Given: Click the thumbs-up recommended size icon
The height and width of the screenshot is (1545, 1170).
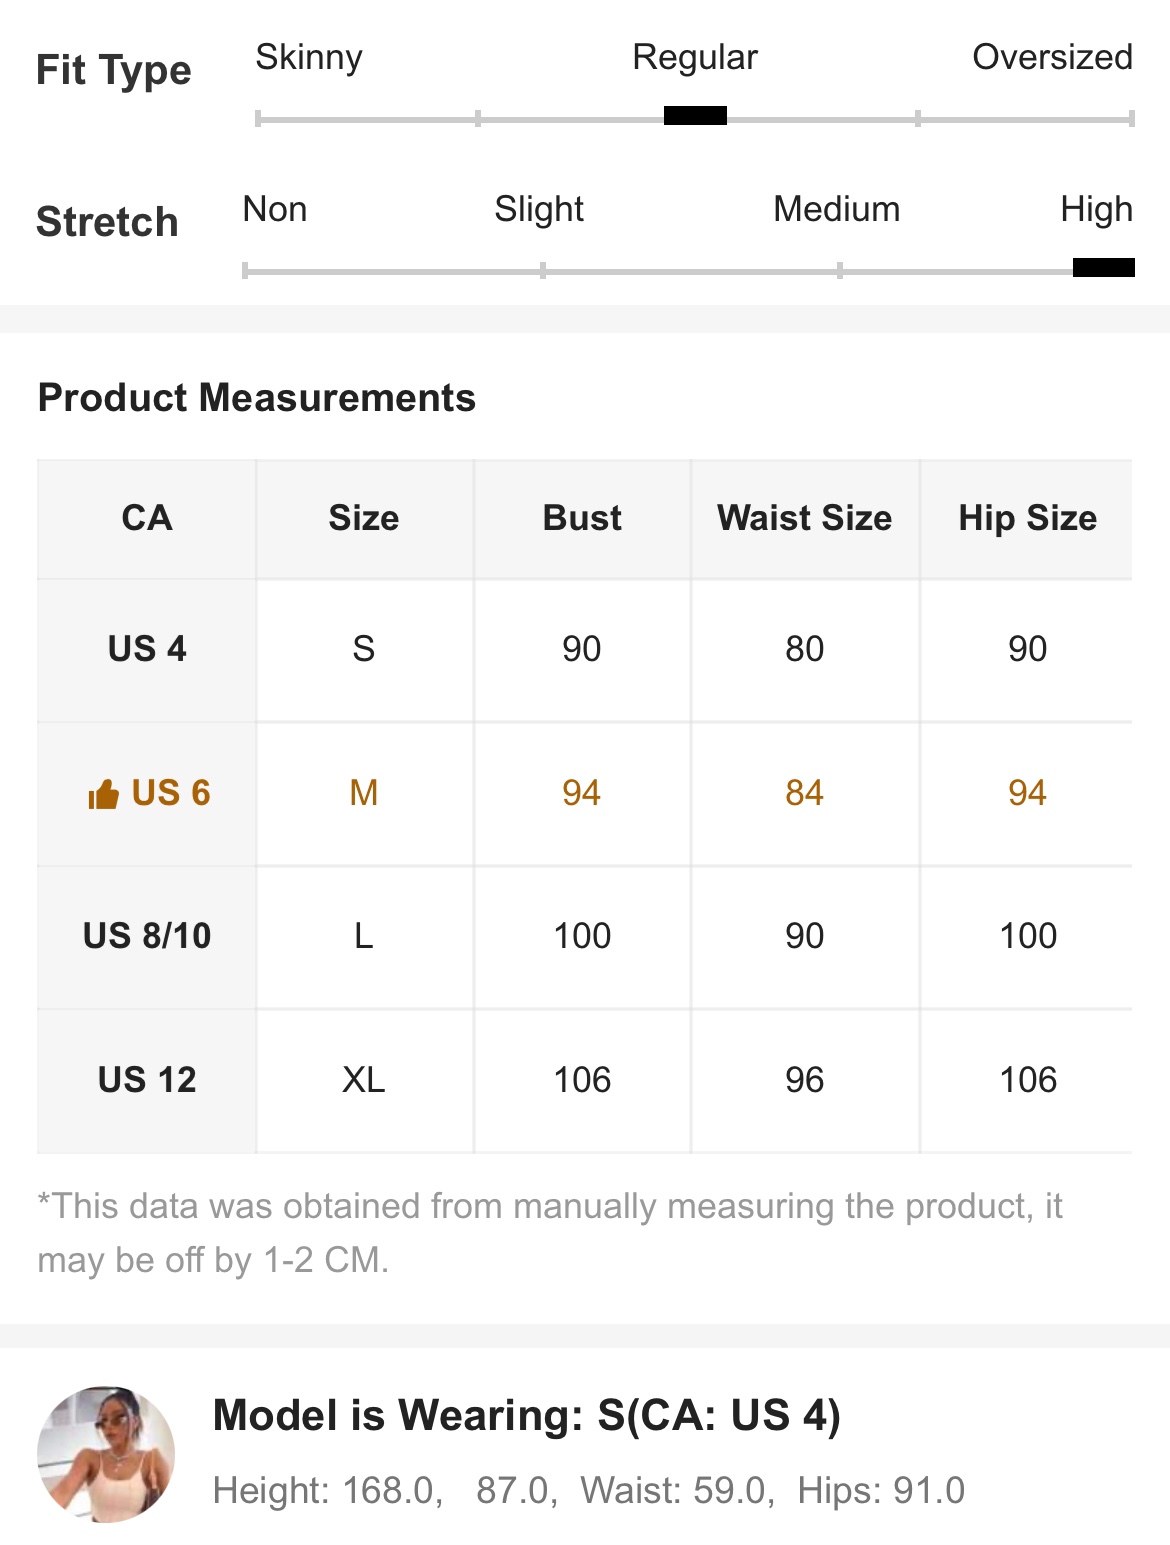Looking at the screenshot, I should pos(103,795).
